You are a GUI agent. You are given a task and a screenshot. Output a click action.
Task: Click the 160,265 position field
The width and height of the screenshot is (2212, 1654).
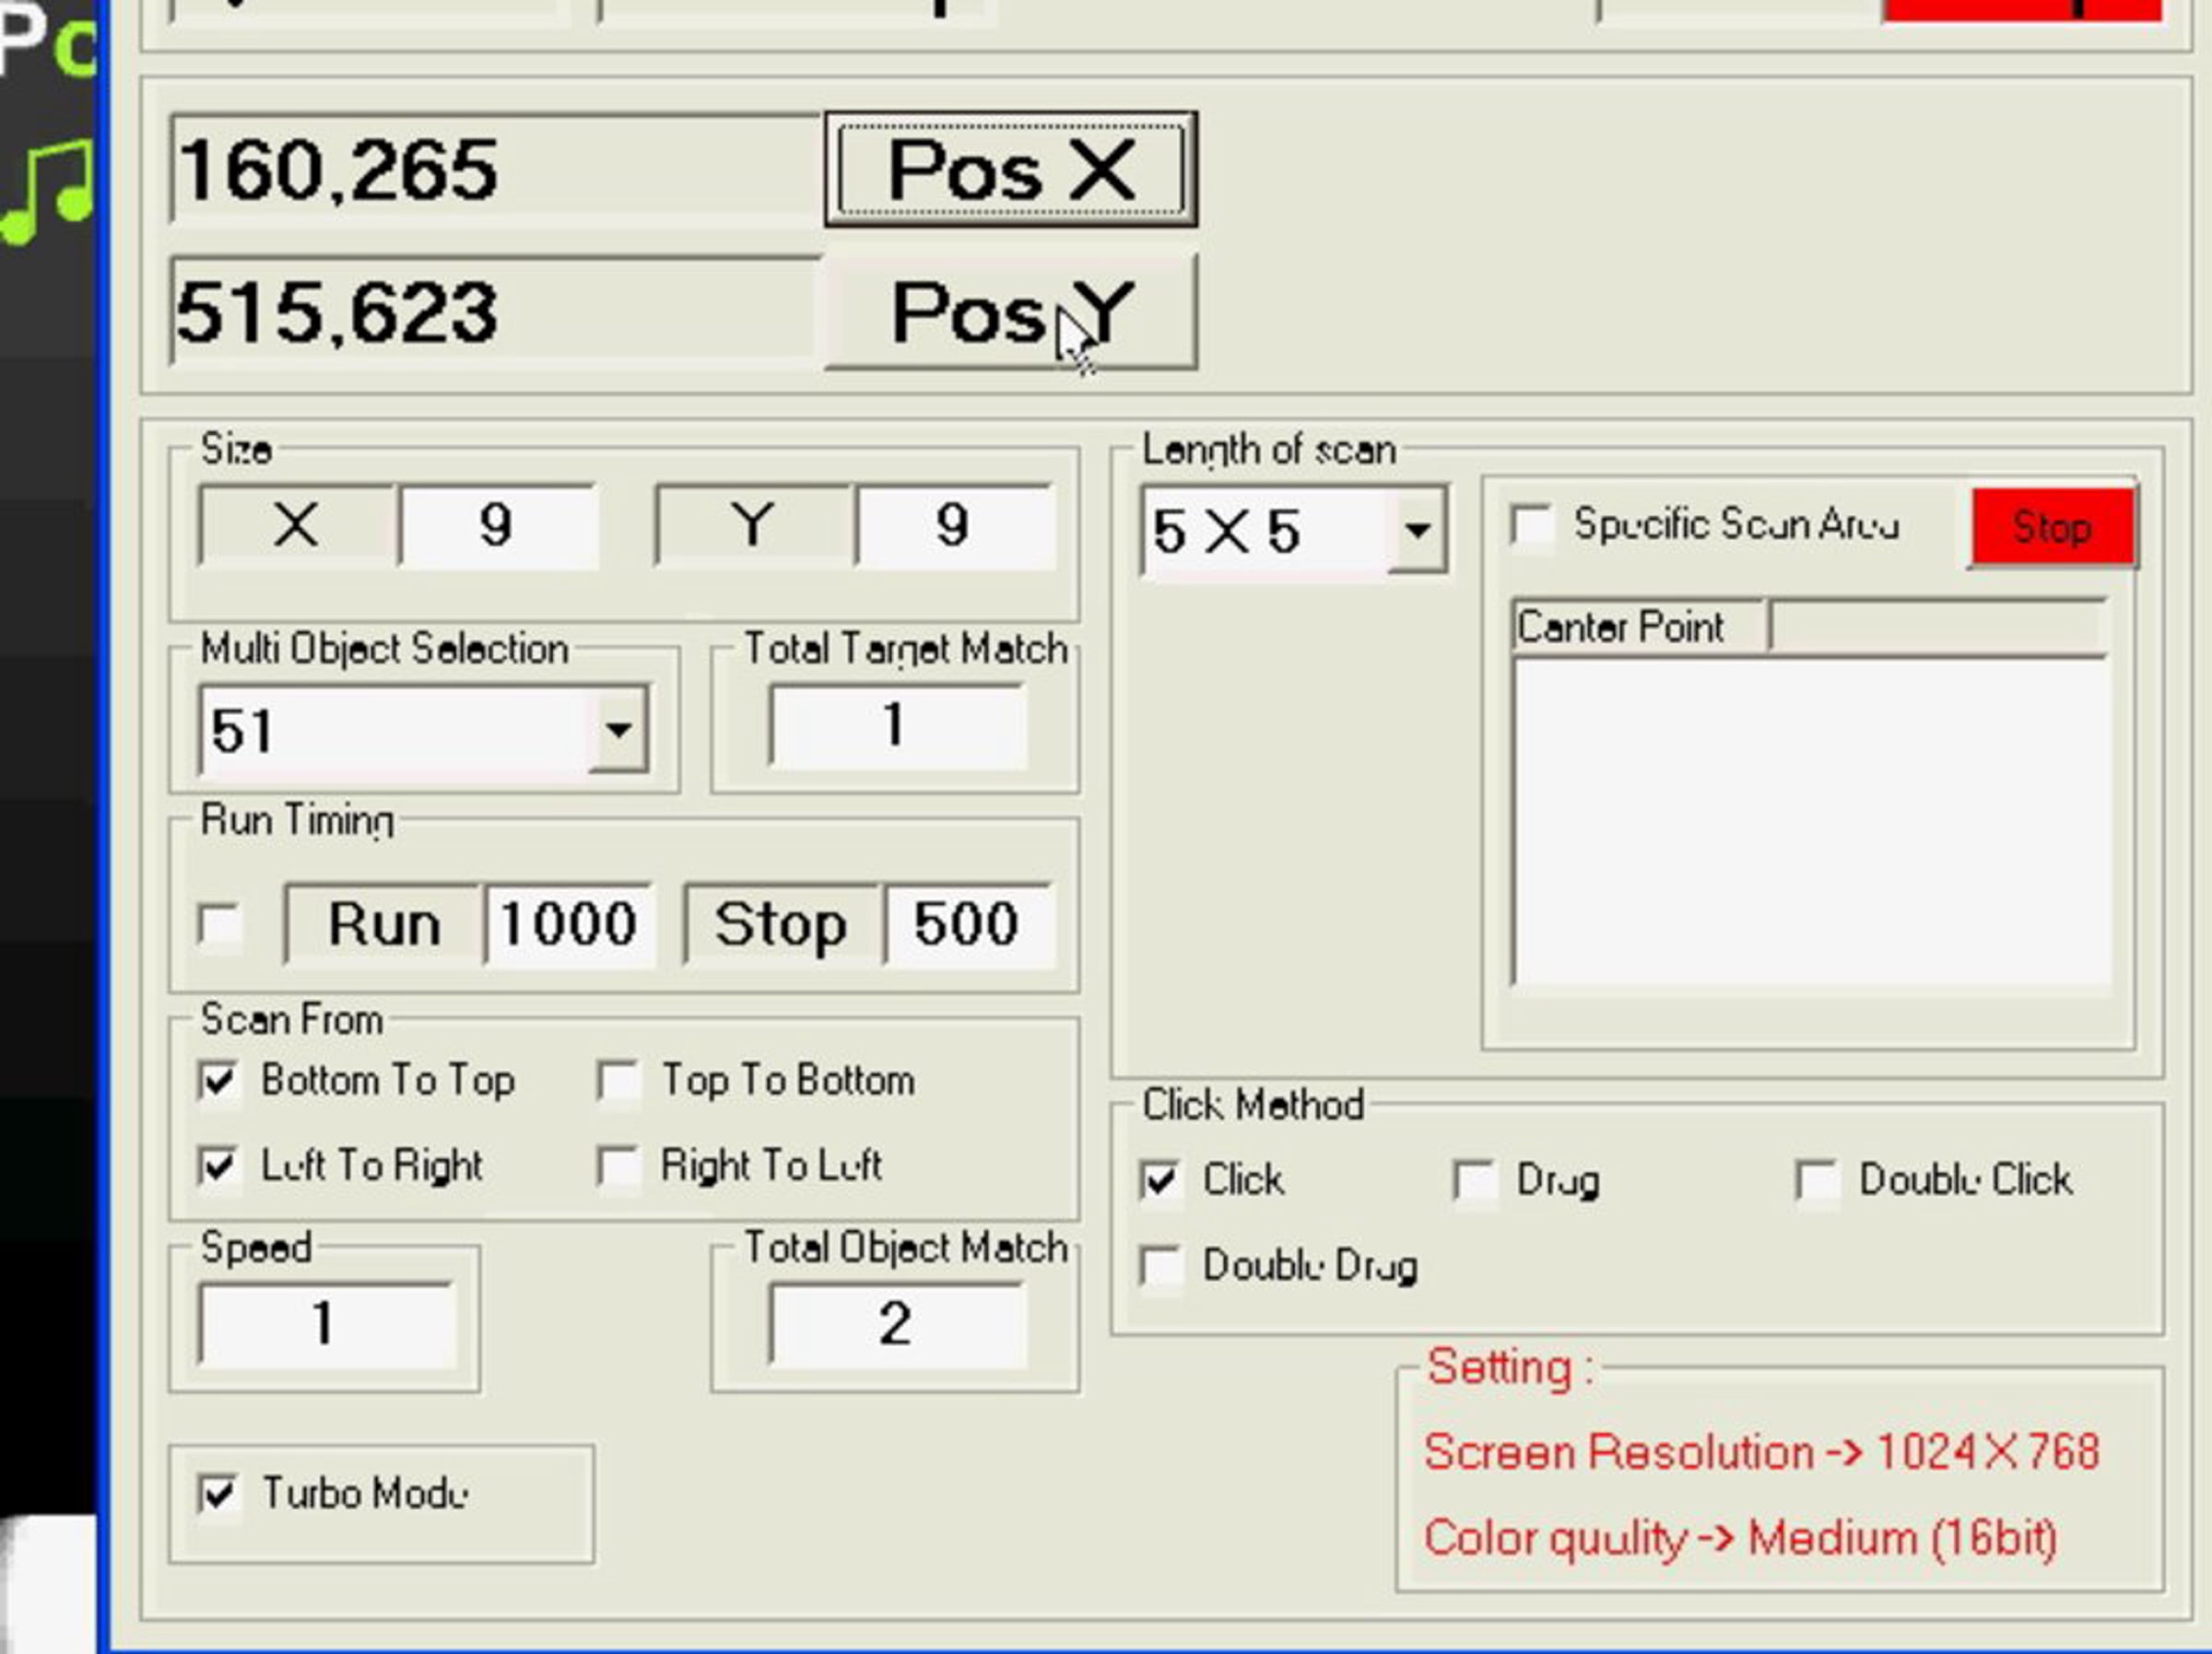pos(495,170)
